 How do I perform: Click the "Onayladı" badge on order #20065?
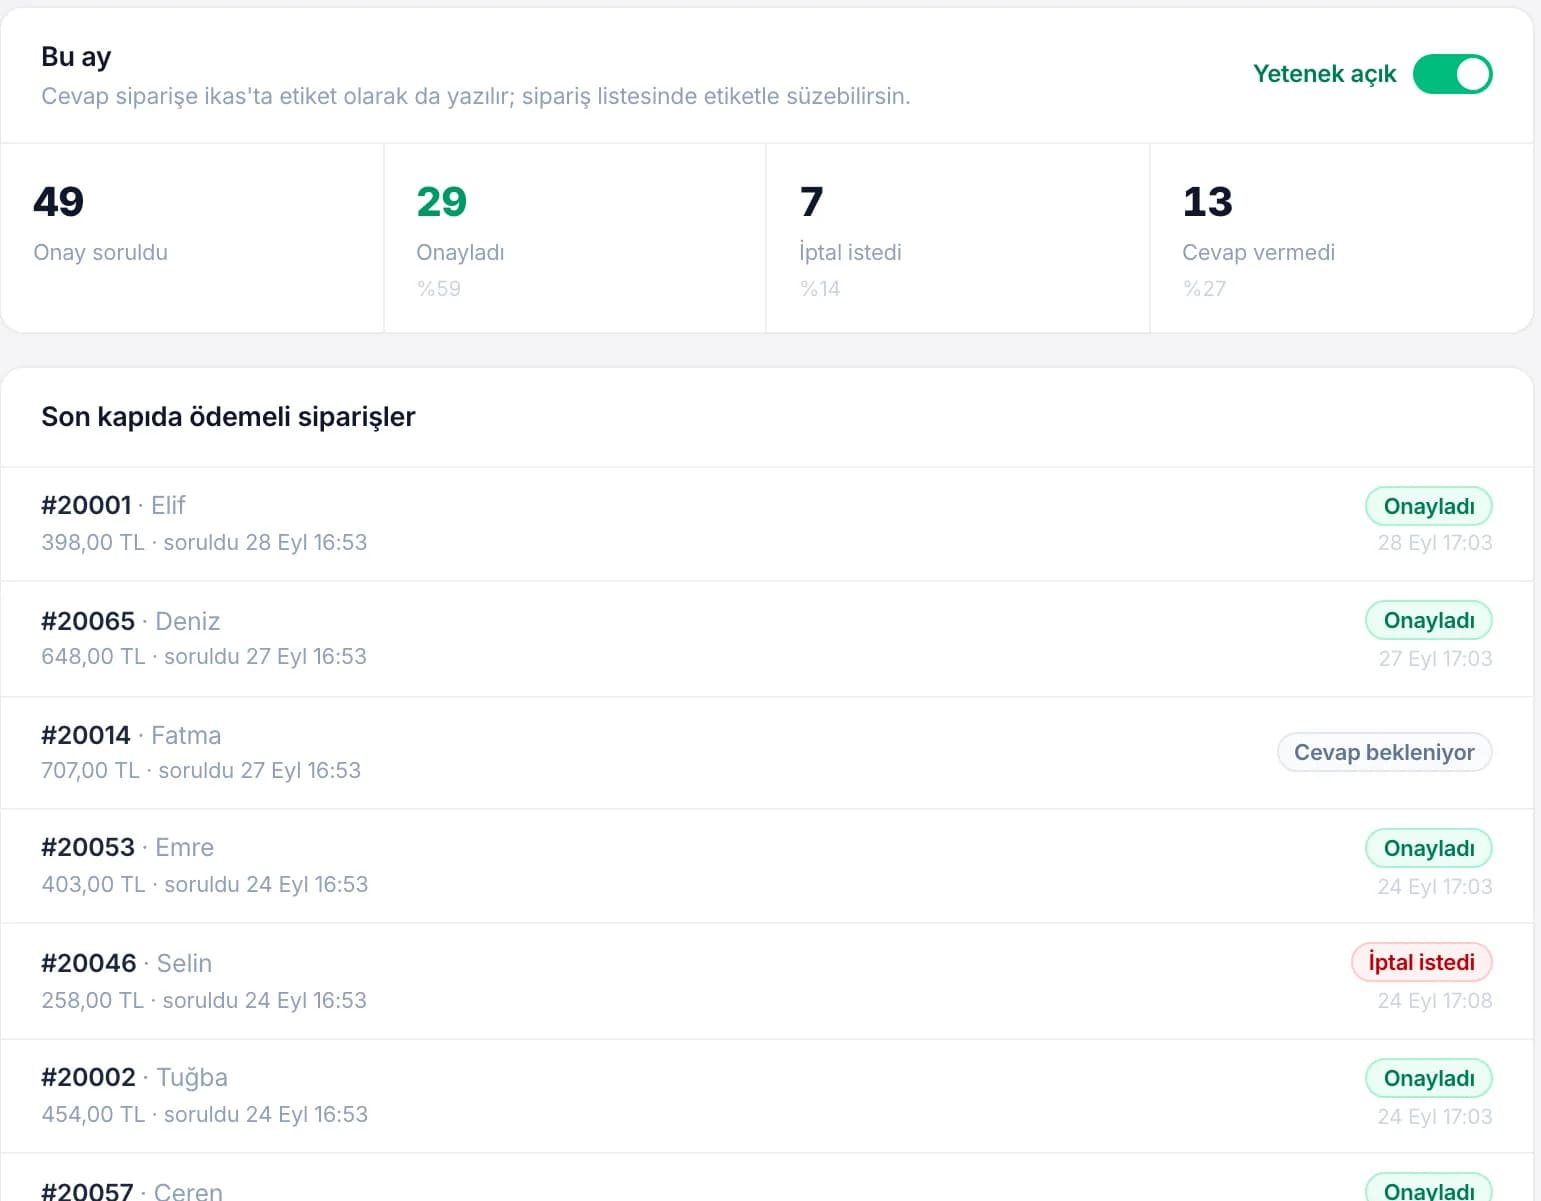point(1429,620)
